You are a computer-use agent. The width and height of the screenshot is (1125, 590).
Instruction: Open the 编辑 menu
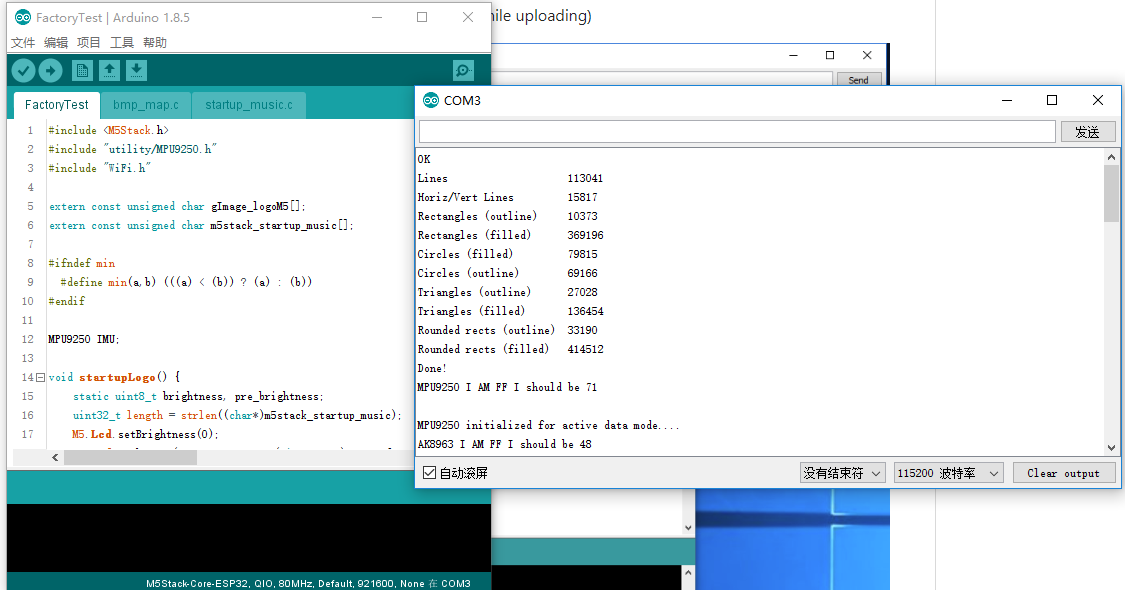pyautogui.click(x=56, y=42)
